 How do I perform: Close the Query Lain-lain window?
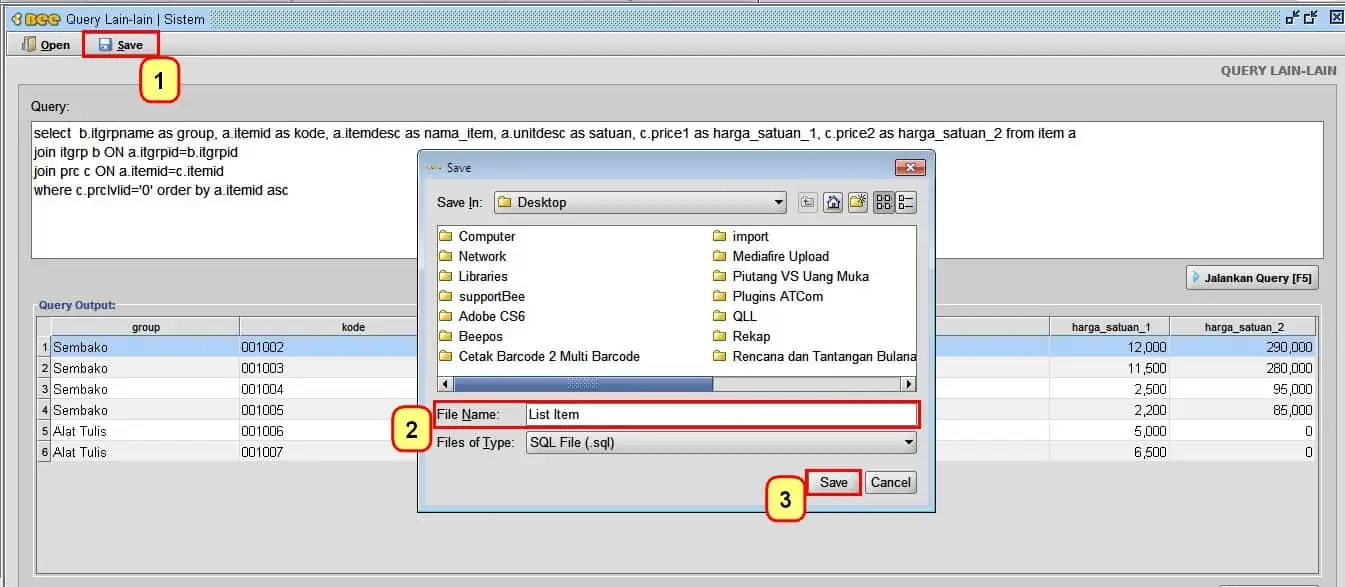click(x=1336, y=17)
